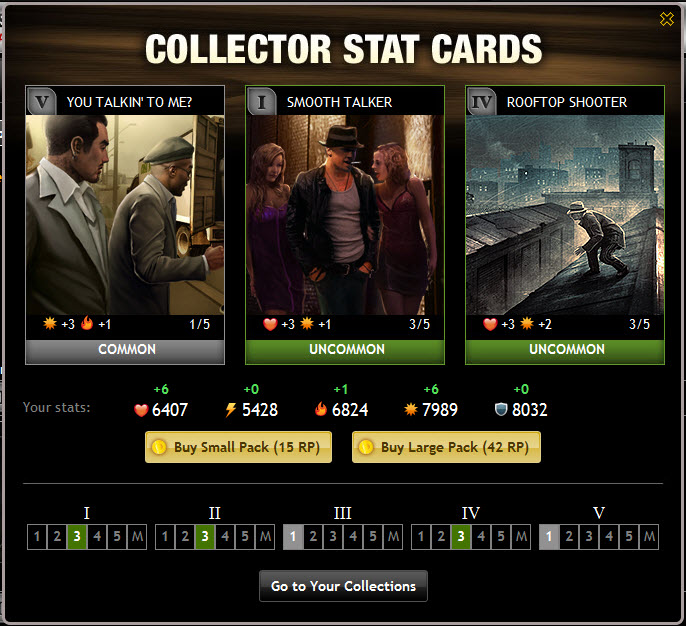The image size is (686, 626).
Task: Click the Roman numeral V badge on card
Action: [x=42, y=101]
